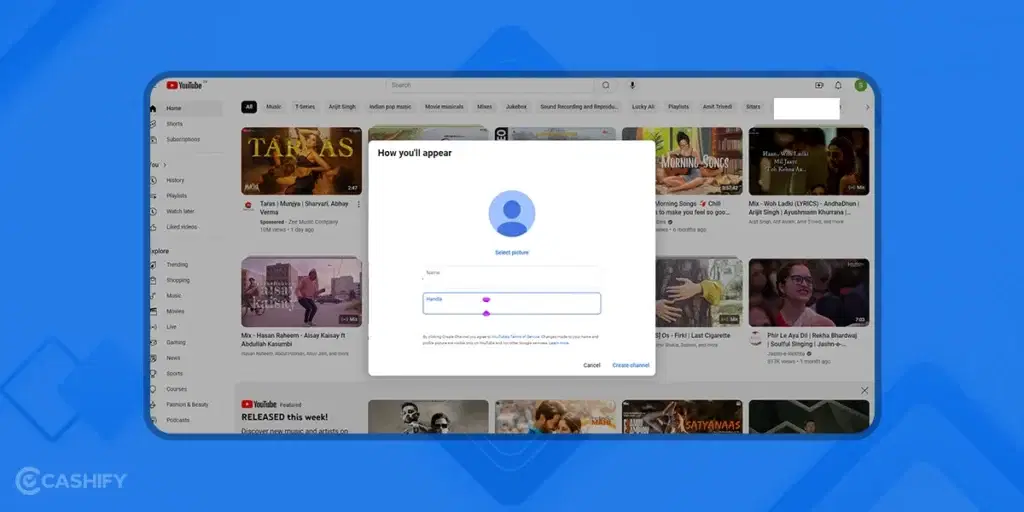This screenshot has height=512, width=1024.
Task: Select the Movie musicals chip
Action: point(444,107)
